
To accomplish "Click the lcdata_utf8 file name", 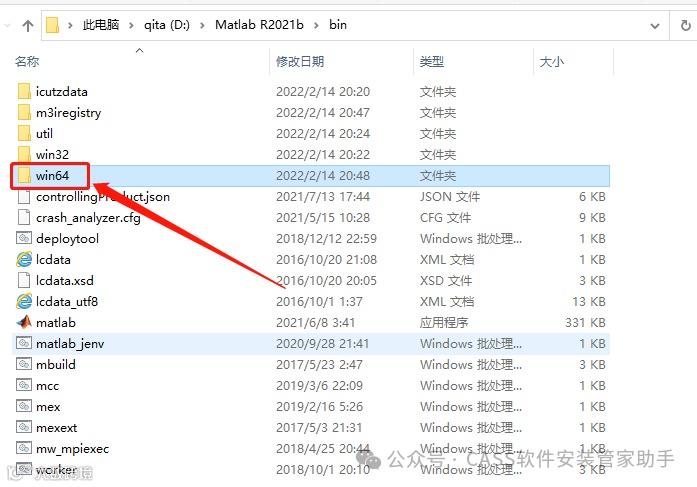I will 67,302.
